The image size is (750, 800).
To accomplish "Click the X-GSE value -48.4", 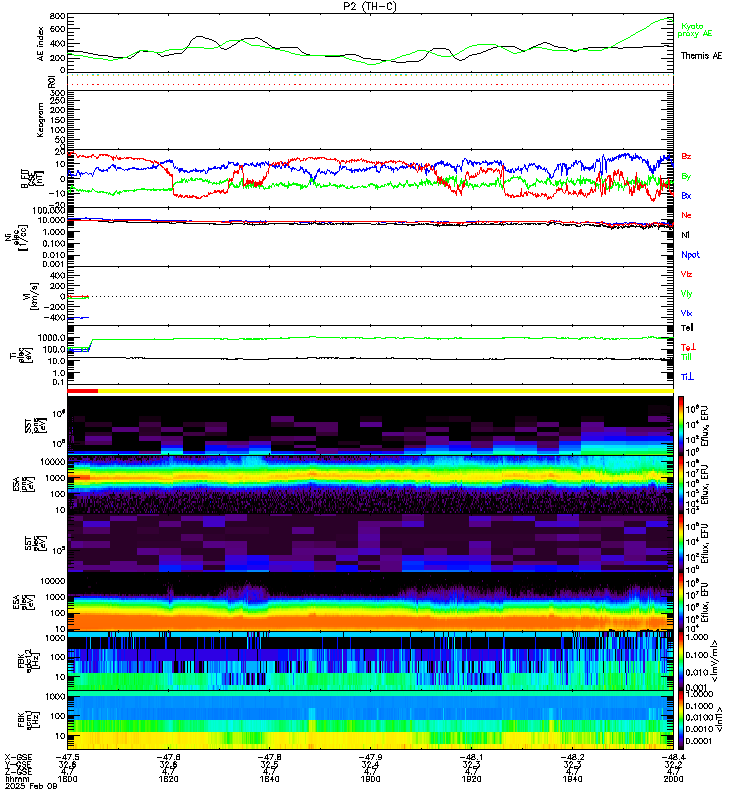I will 673,757.
